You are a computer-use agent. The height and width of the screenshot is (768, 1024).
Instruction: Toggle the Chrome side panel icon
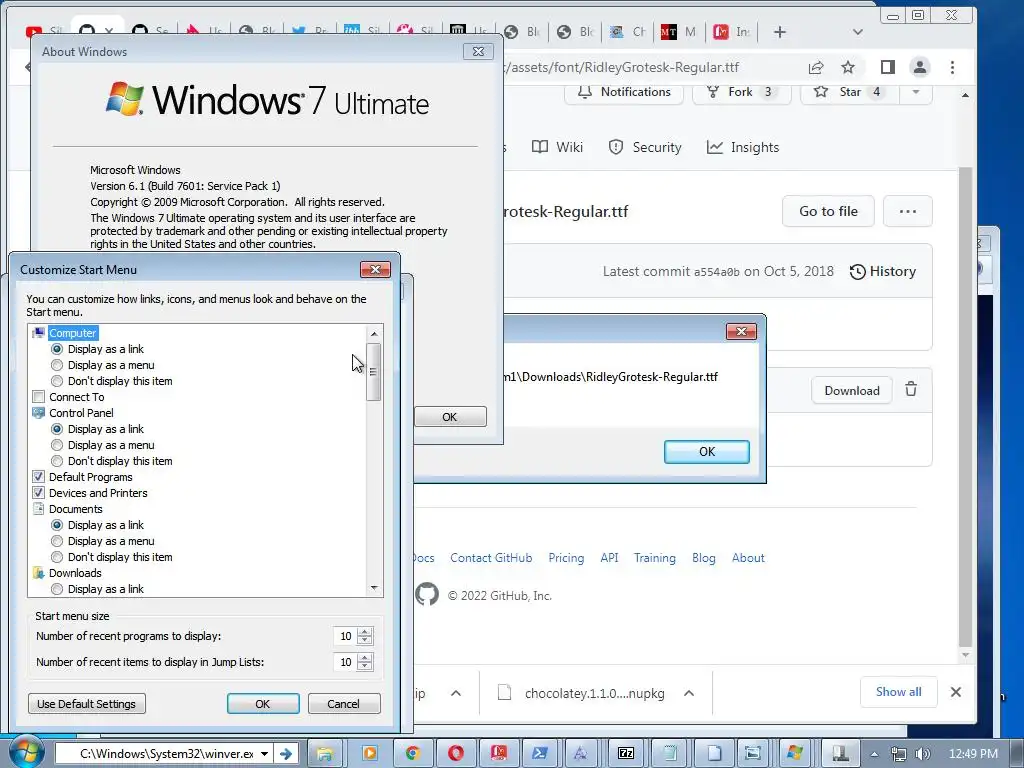[888, 67]
